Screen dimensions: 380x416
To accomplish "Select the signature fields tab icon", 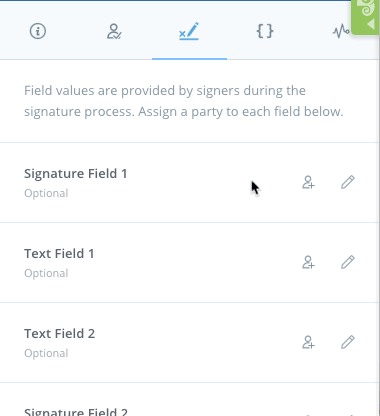I will pyautogui.click(x=189, y=31).
